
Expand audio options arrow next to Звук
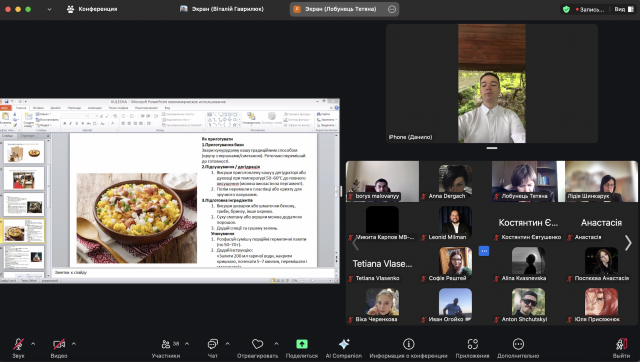[33, 344]
